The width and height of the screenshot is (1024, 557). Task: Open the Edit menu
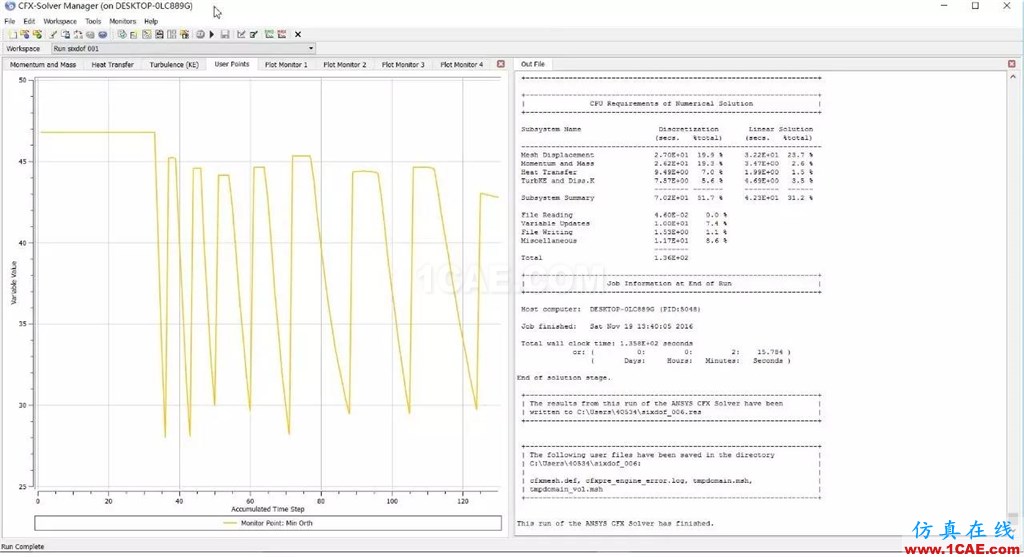pos(29,21)
